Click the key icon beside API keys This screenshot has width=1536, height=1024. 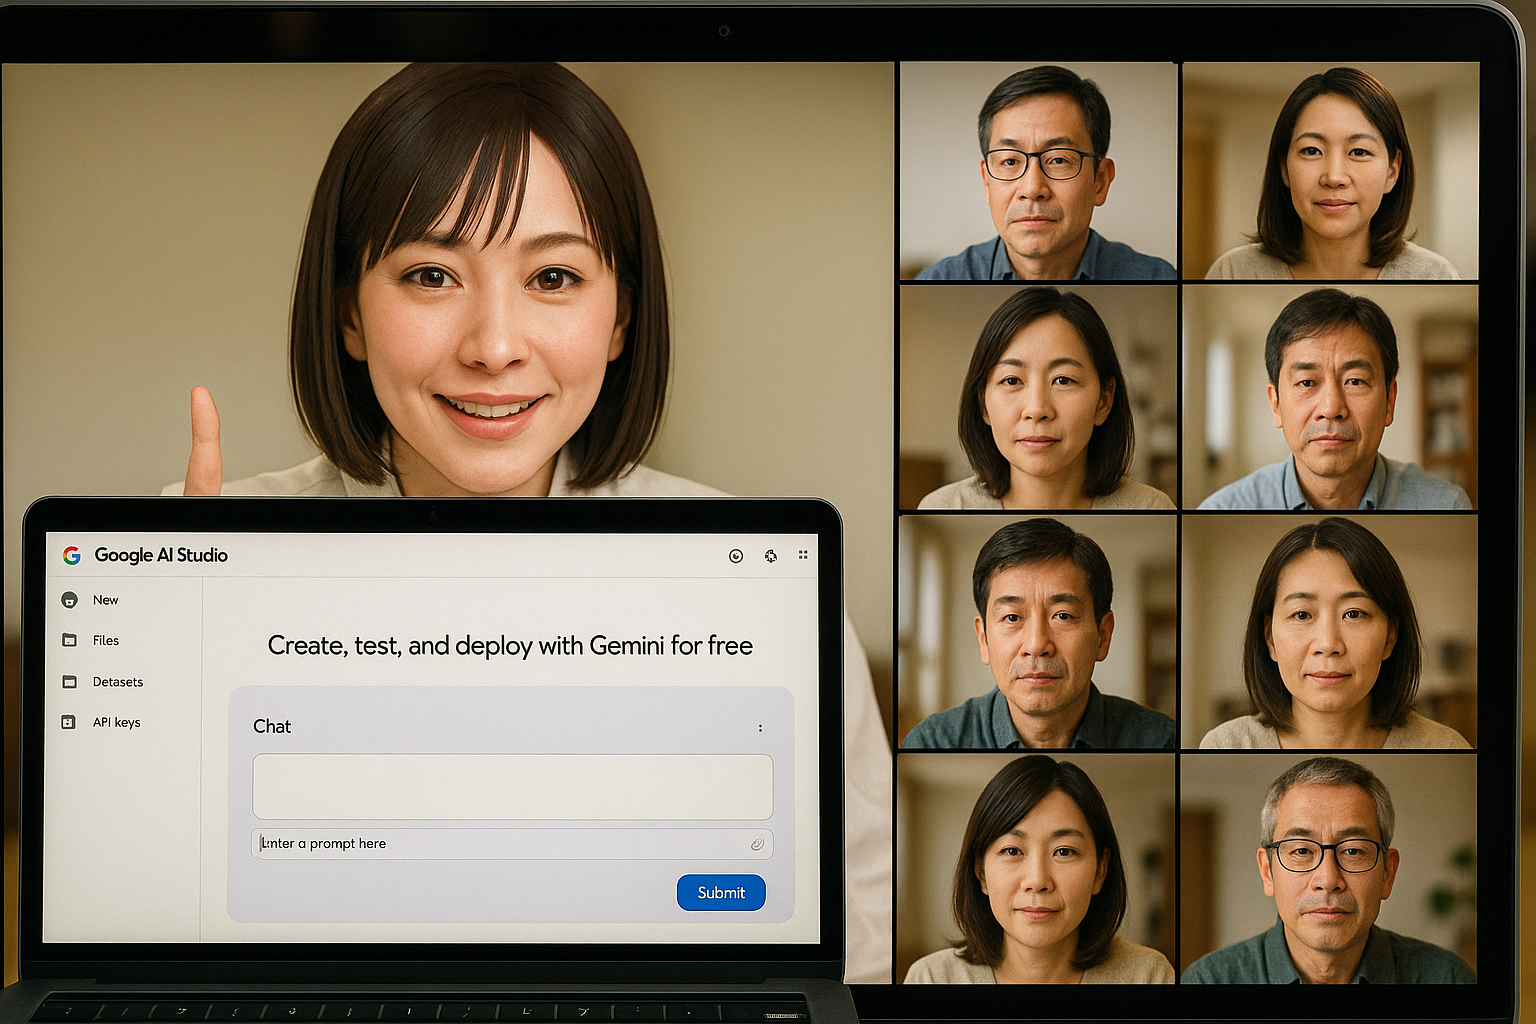pos(68,722)
